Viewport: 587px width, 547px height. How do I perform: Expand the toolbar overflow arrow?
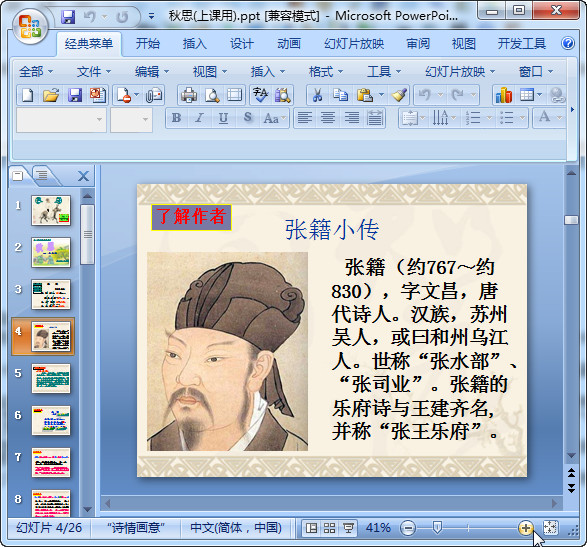point(572,109)
